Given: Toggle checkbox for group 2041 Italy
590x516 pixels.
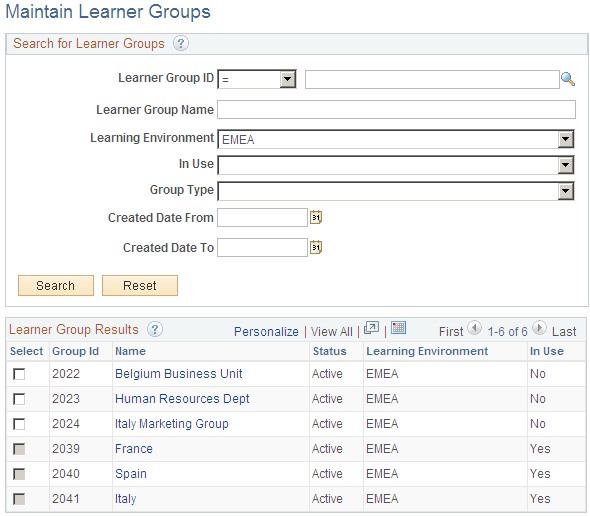Looking at the screenshot, I should [x=19, y=499].
